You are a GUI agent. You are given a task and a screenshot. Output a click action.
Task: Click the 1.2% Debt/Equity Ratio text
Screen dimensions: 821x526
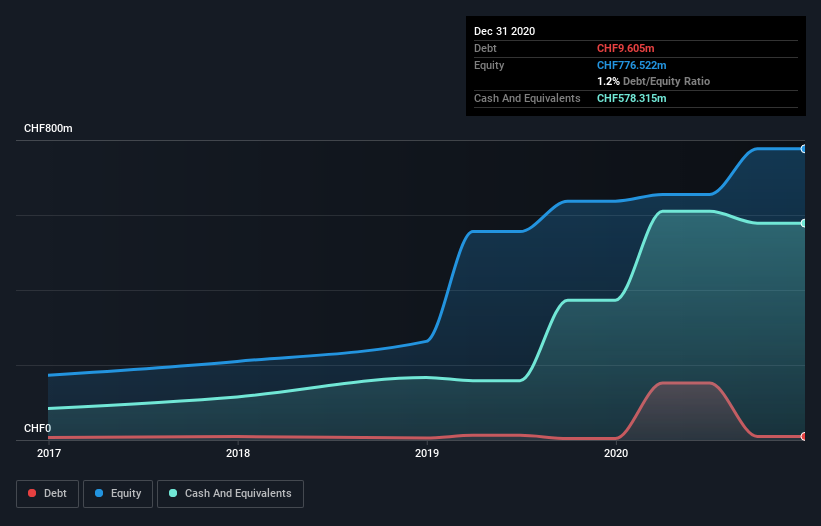[653, 82]
